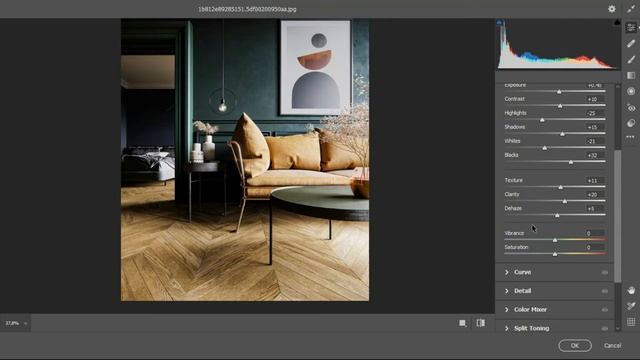Toggle the grid overlay icon

(x=631, y=322)
